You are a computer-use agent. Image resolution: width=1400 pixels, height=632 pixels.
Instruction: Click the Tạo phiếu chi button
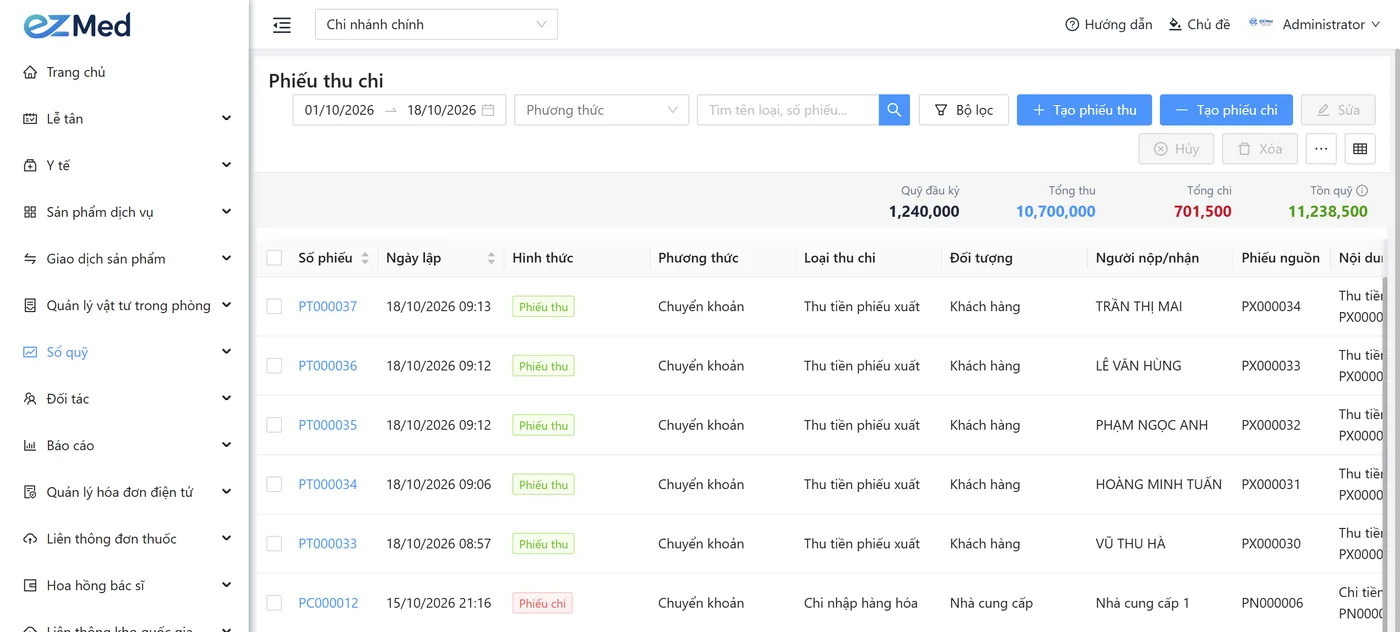(1226, 110)
